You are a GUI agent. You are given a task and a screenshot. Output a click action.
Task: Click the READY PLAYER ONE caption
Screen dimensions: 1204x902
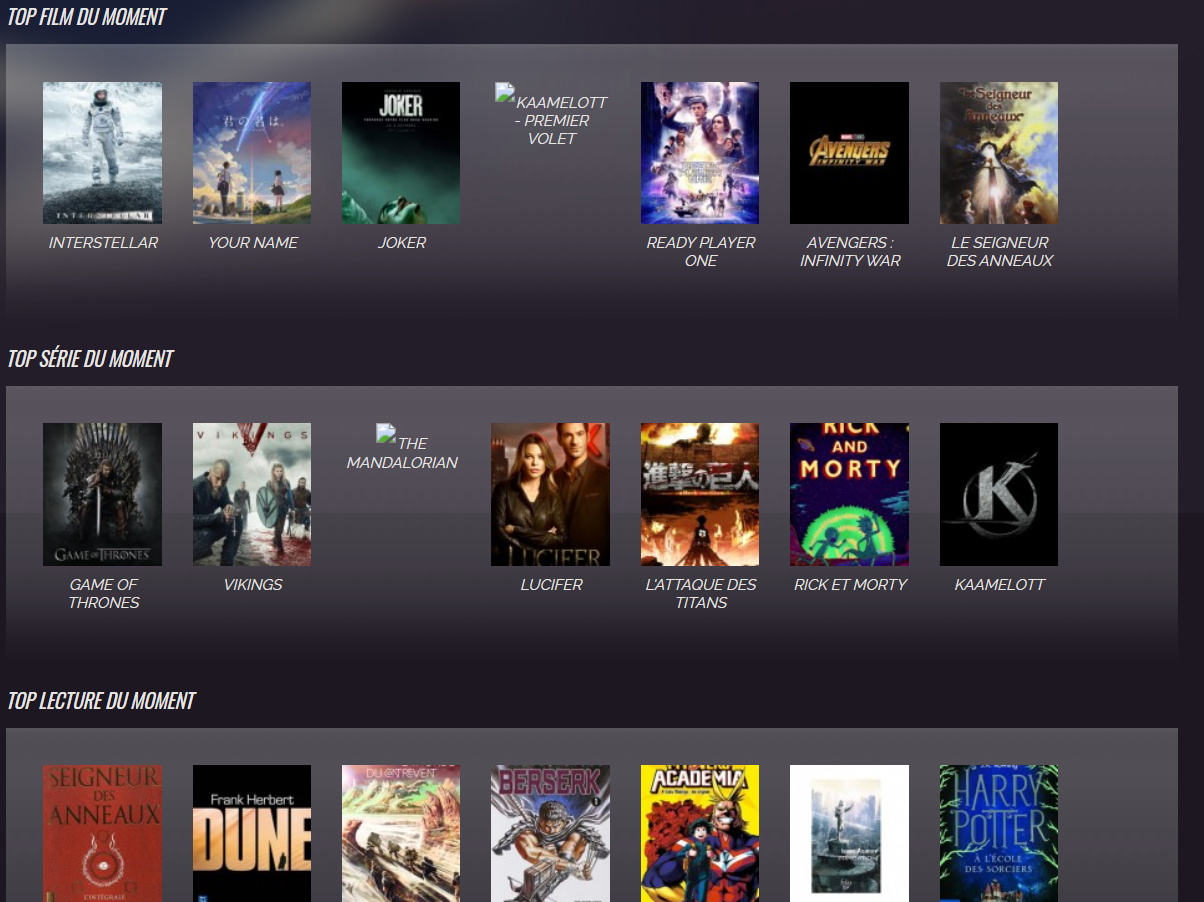coord(701,252)
